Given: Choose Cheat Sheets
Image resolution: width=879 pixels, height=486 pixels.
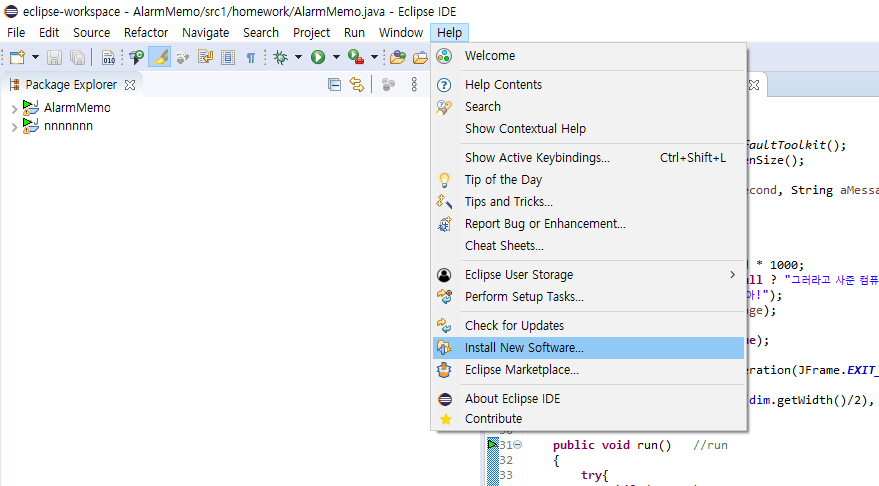Looking at the screenshot, I should coord(589,246).
